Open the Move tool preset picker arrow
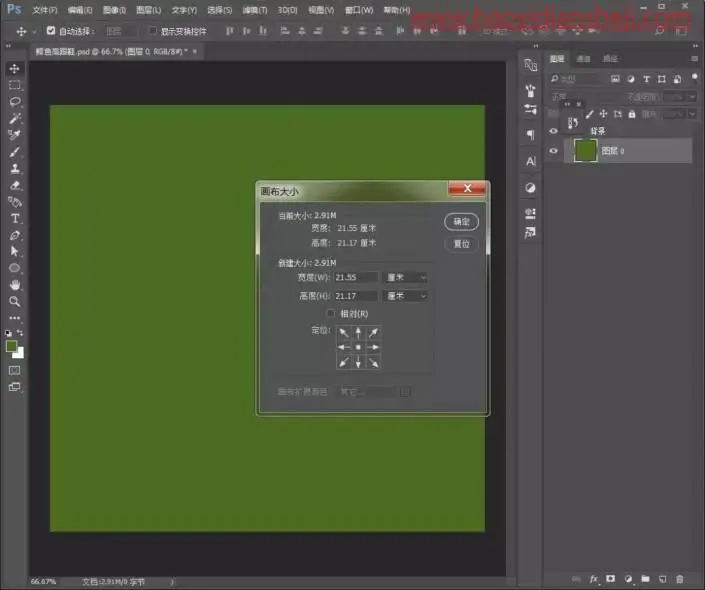 pyautogui.click(x=34, y=31)
